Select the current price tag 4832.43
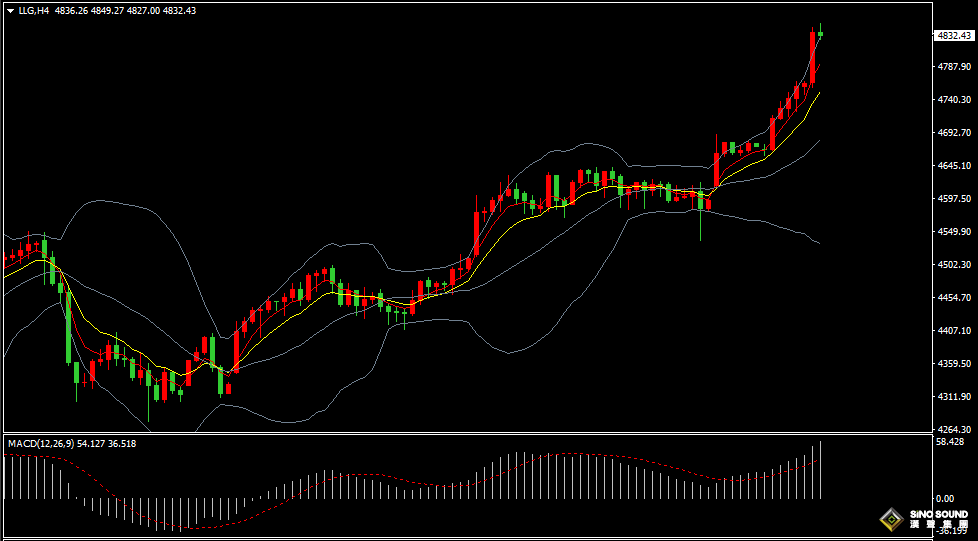 point(954,36)
